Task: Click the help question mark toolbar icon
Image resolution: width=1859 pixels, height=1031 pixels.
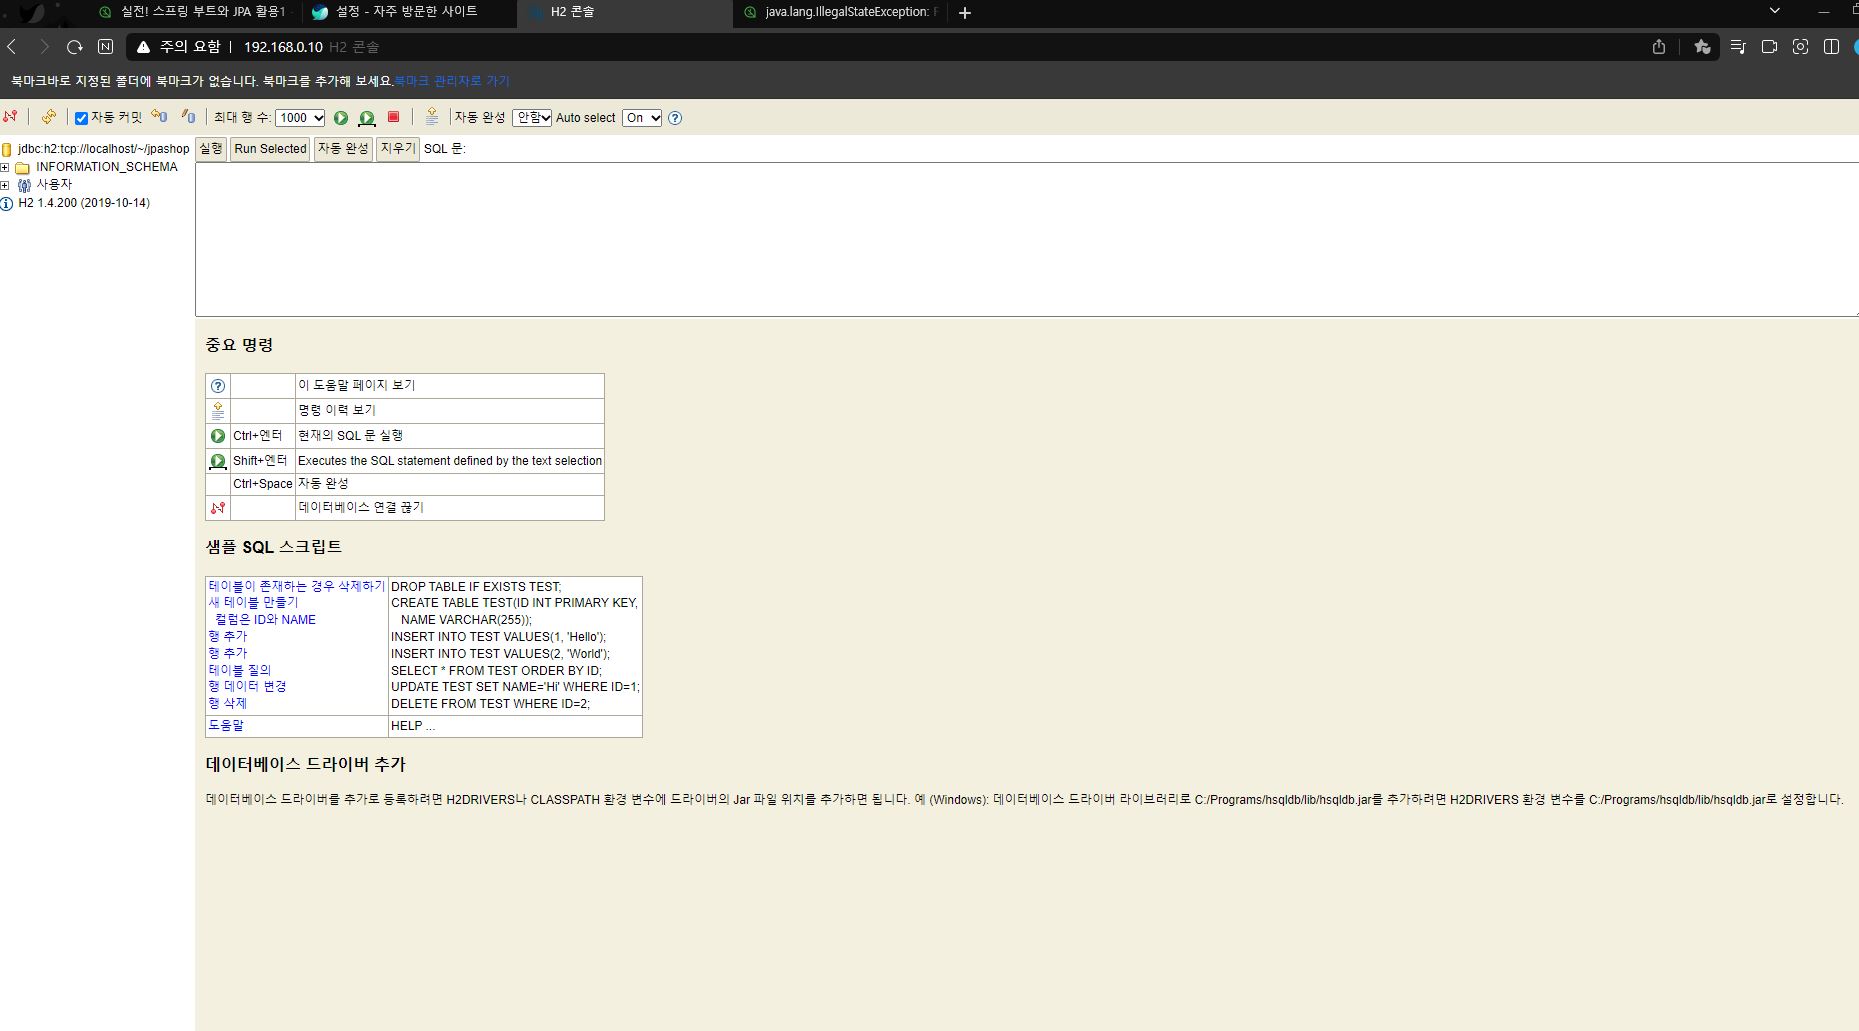Action: tap(675, 118)
